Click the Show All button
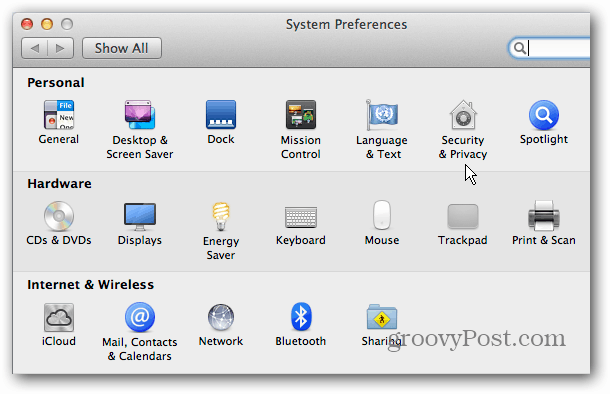This screenshot has height=394, width=610. pos(122,48)
